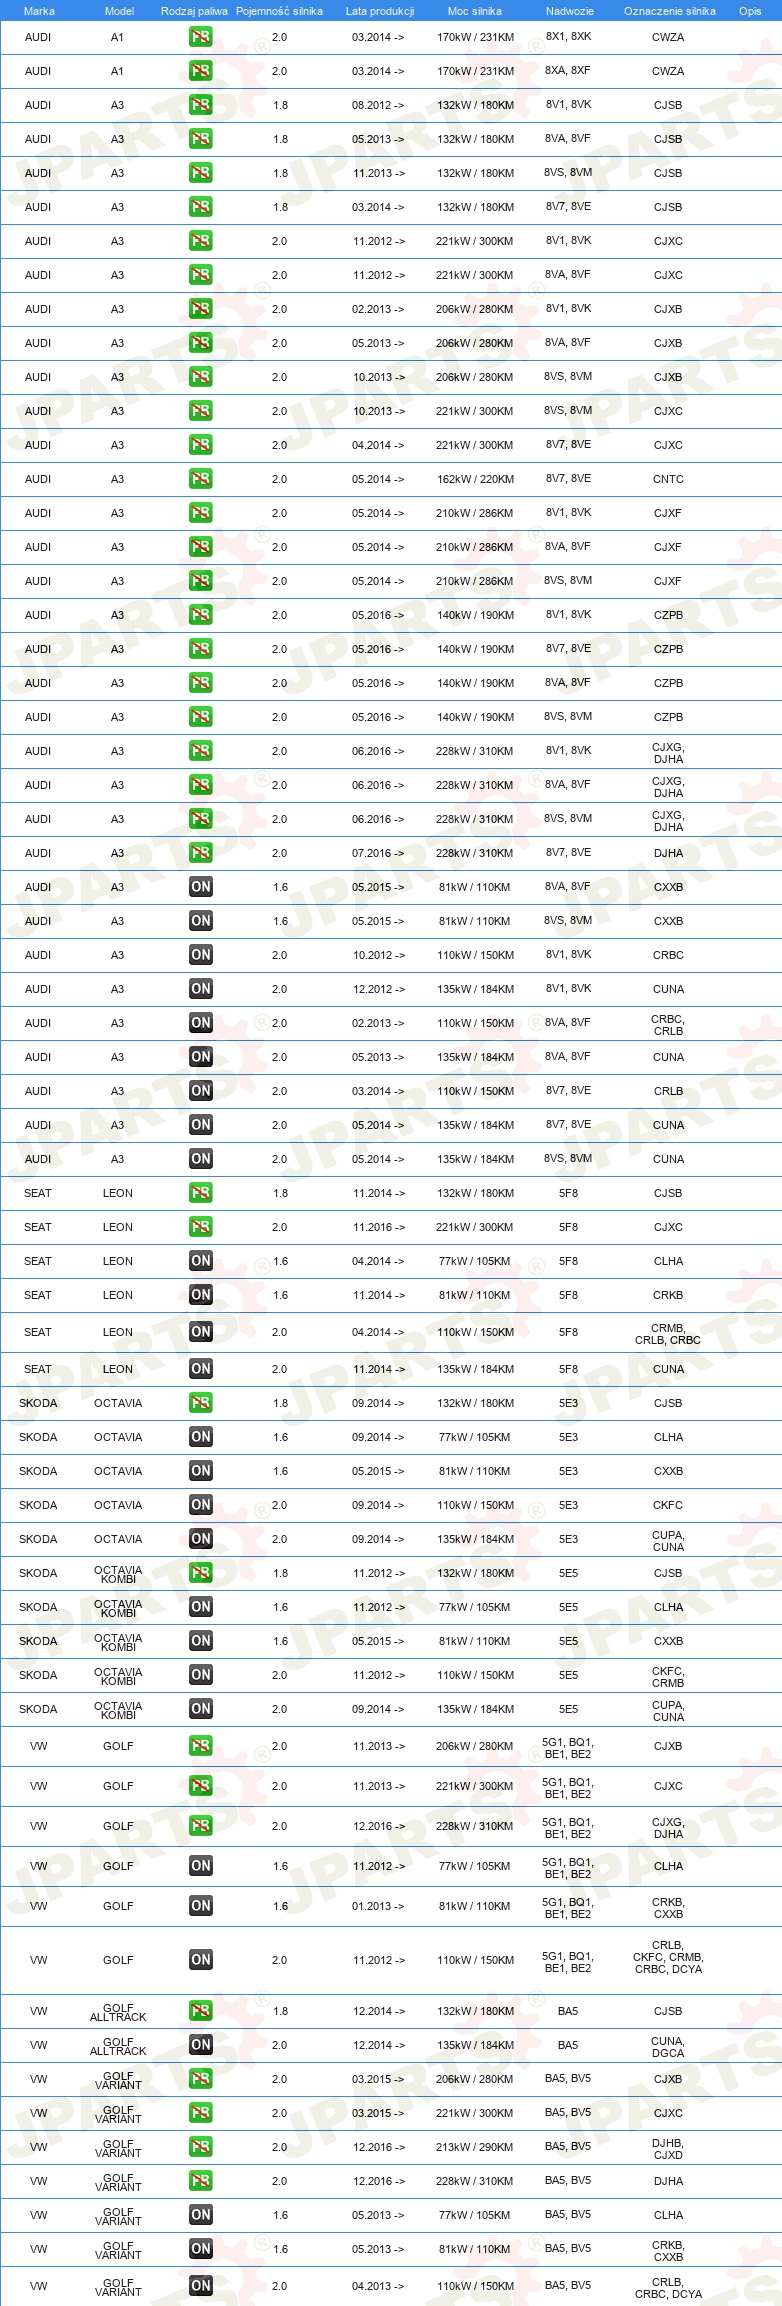The width and height of the screenshot is (782, 2306).
Task: Click the ON icon for Skoda Octavia 5E3 CLHA
Action: (x=201, y=1437)
